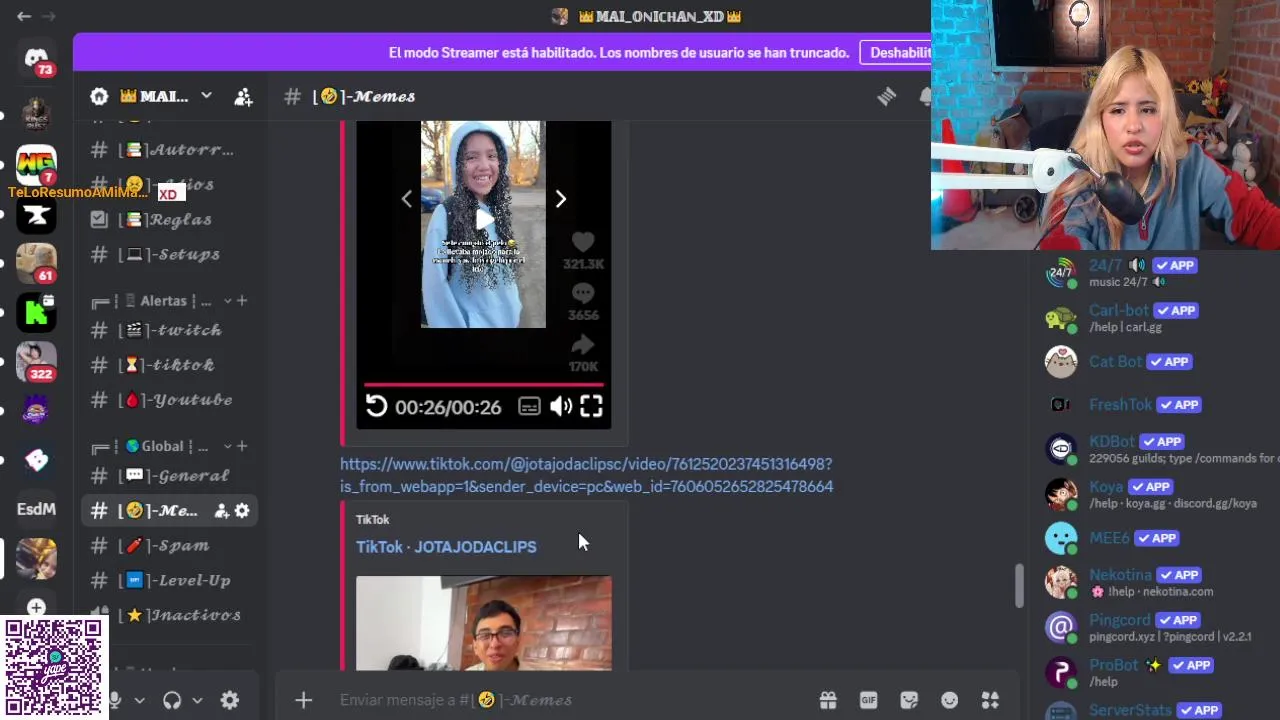Click the heart like icon on TikTok video

pyautogui.click(x=583, y=242)
